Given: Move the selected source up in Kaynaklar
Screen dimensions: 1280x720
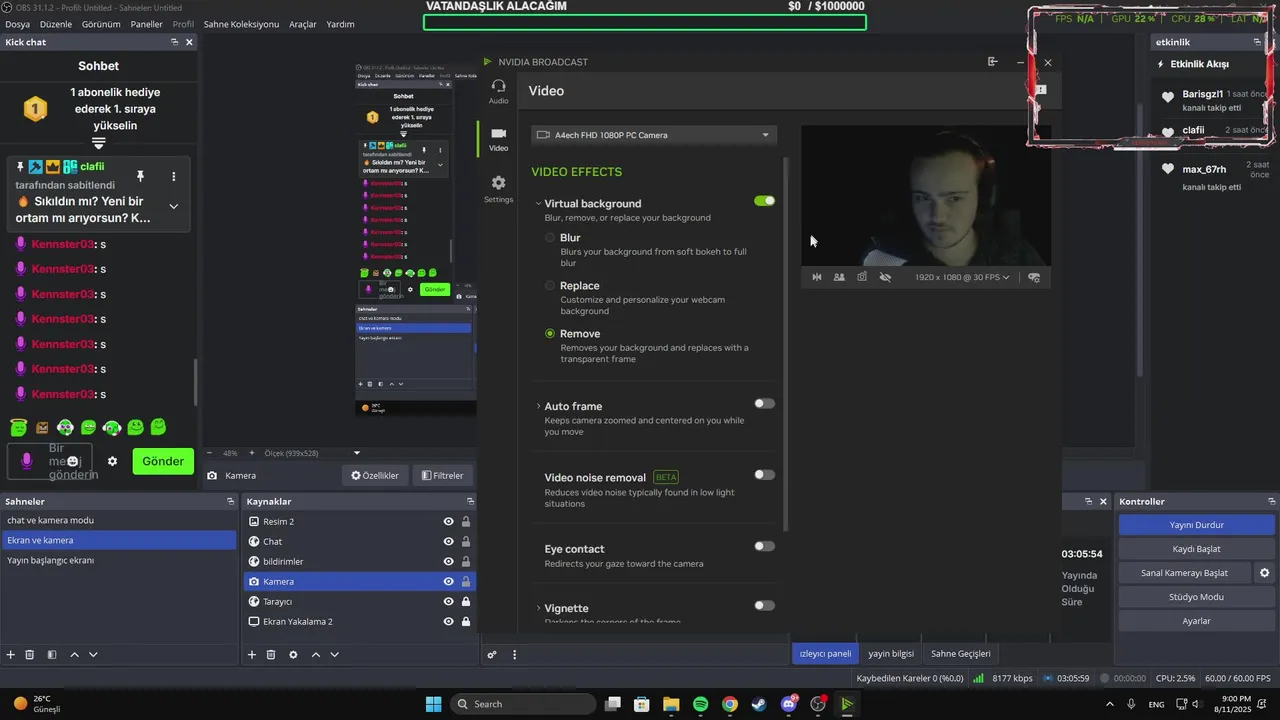Looking at the screenshot, I should pyautogui.click(x=316, y=654).
